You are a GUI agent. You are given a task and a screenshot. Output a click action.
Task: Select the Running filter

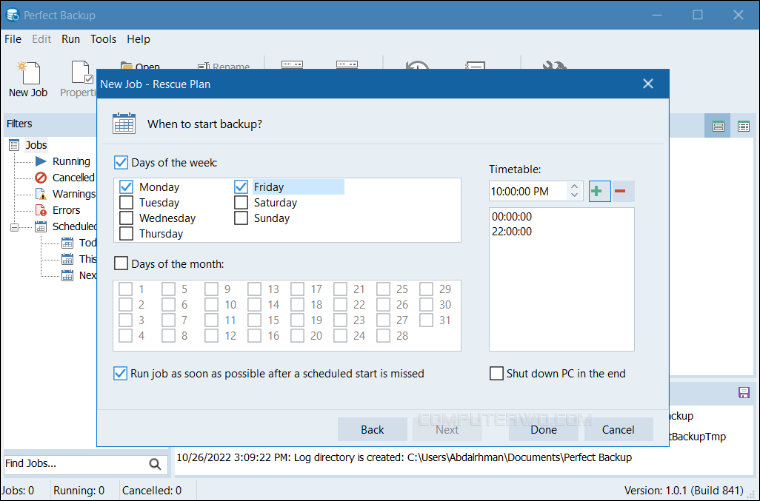pyautogui.click(x=71, y=161)
